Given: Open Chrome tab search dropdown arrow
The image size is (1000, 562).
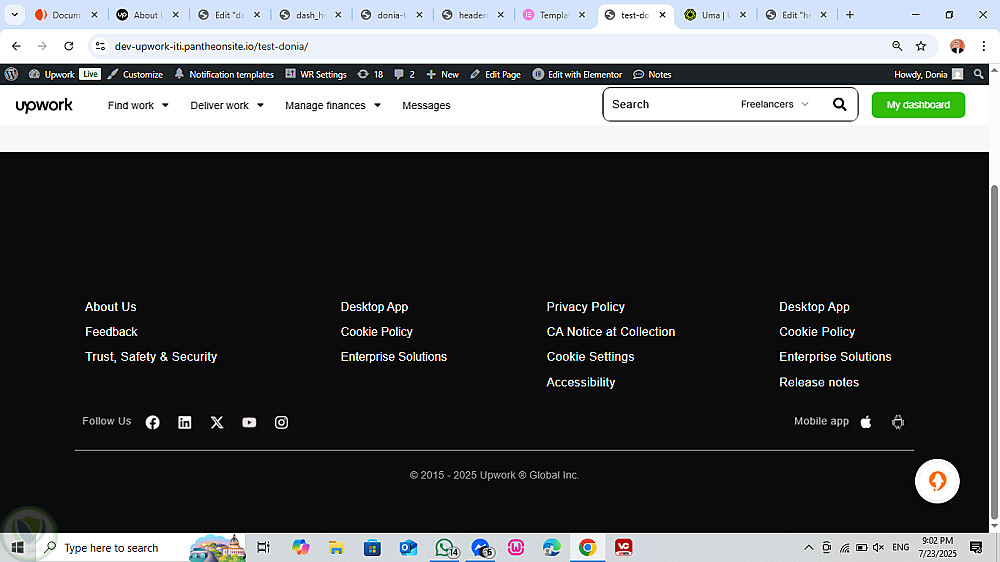Looking at the screenshot, I should click(14, 15).
